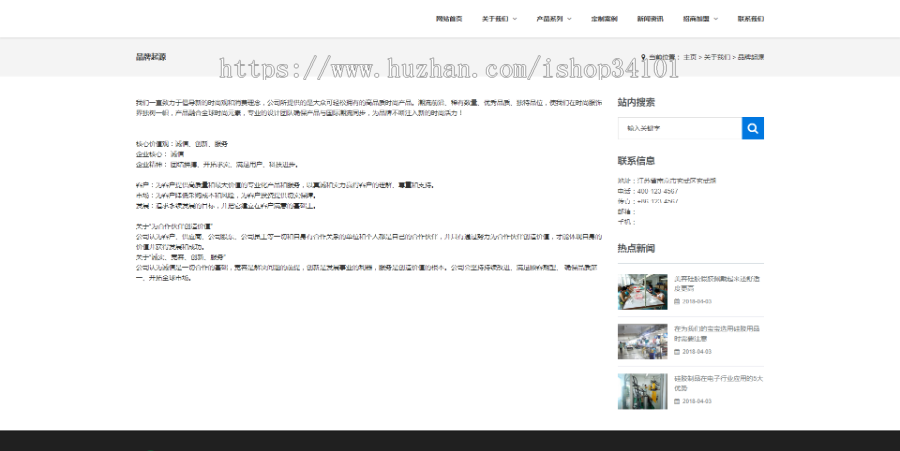Open third news thumbnail with yellow machine
The image size is (900, 451).
click(642, 391)
